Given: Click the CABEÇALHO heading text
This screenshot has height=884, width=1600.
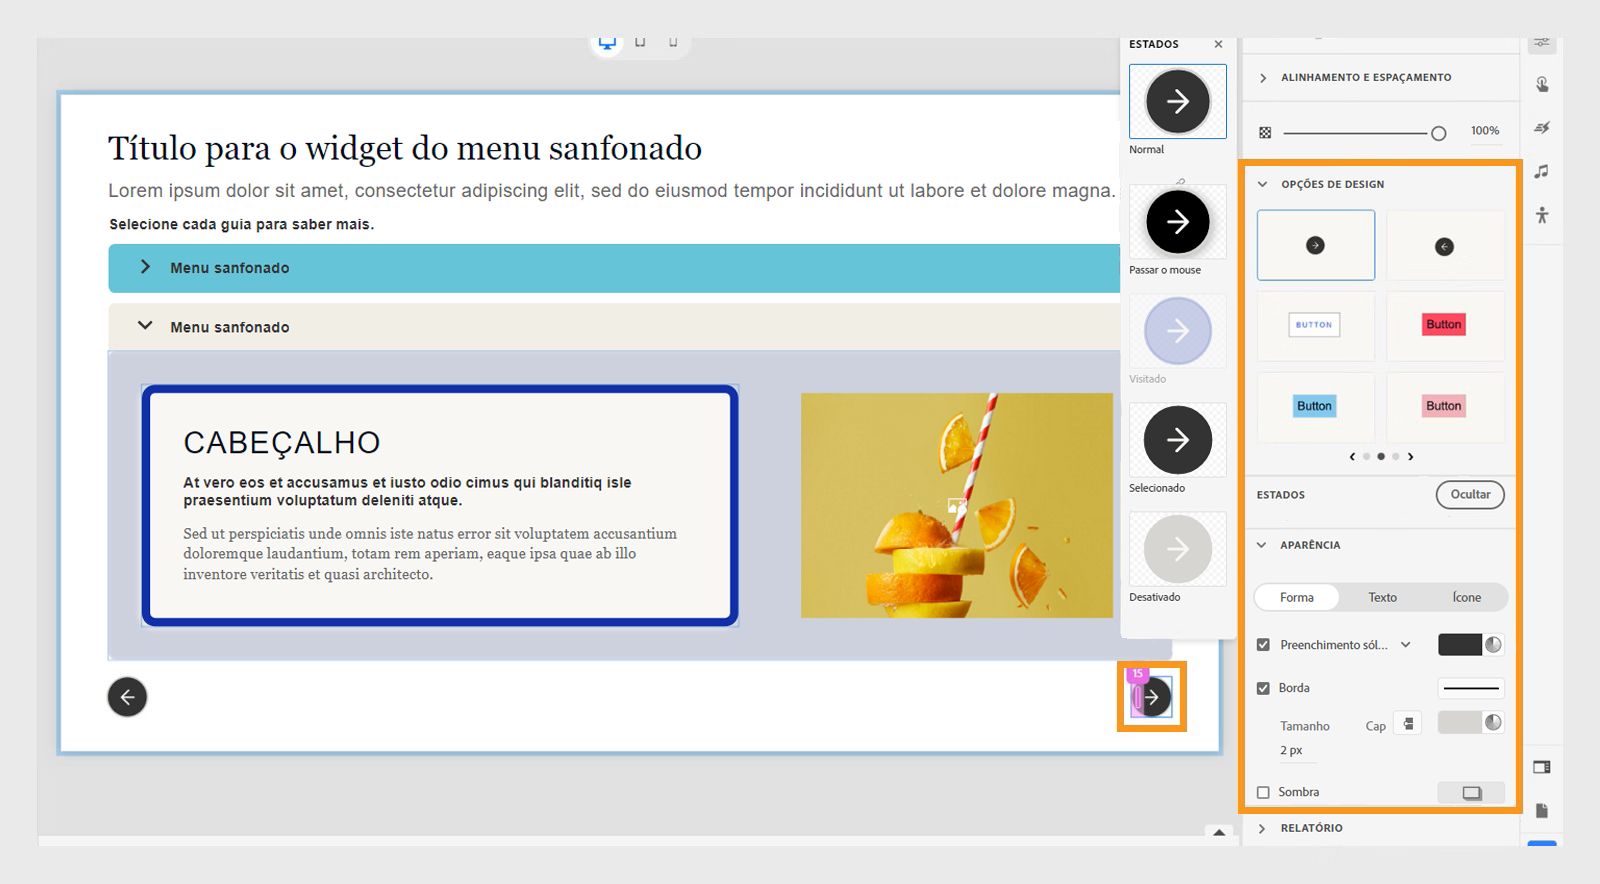Looking at the screenshot, I should coord(282,442).
